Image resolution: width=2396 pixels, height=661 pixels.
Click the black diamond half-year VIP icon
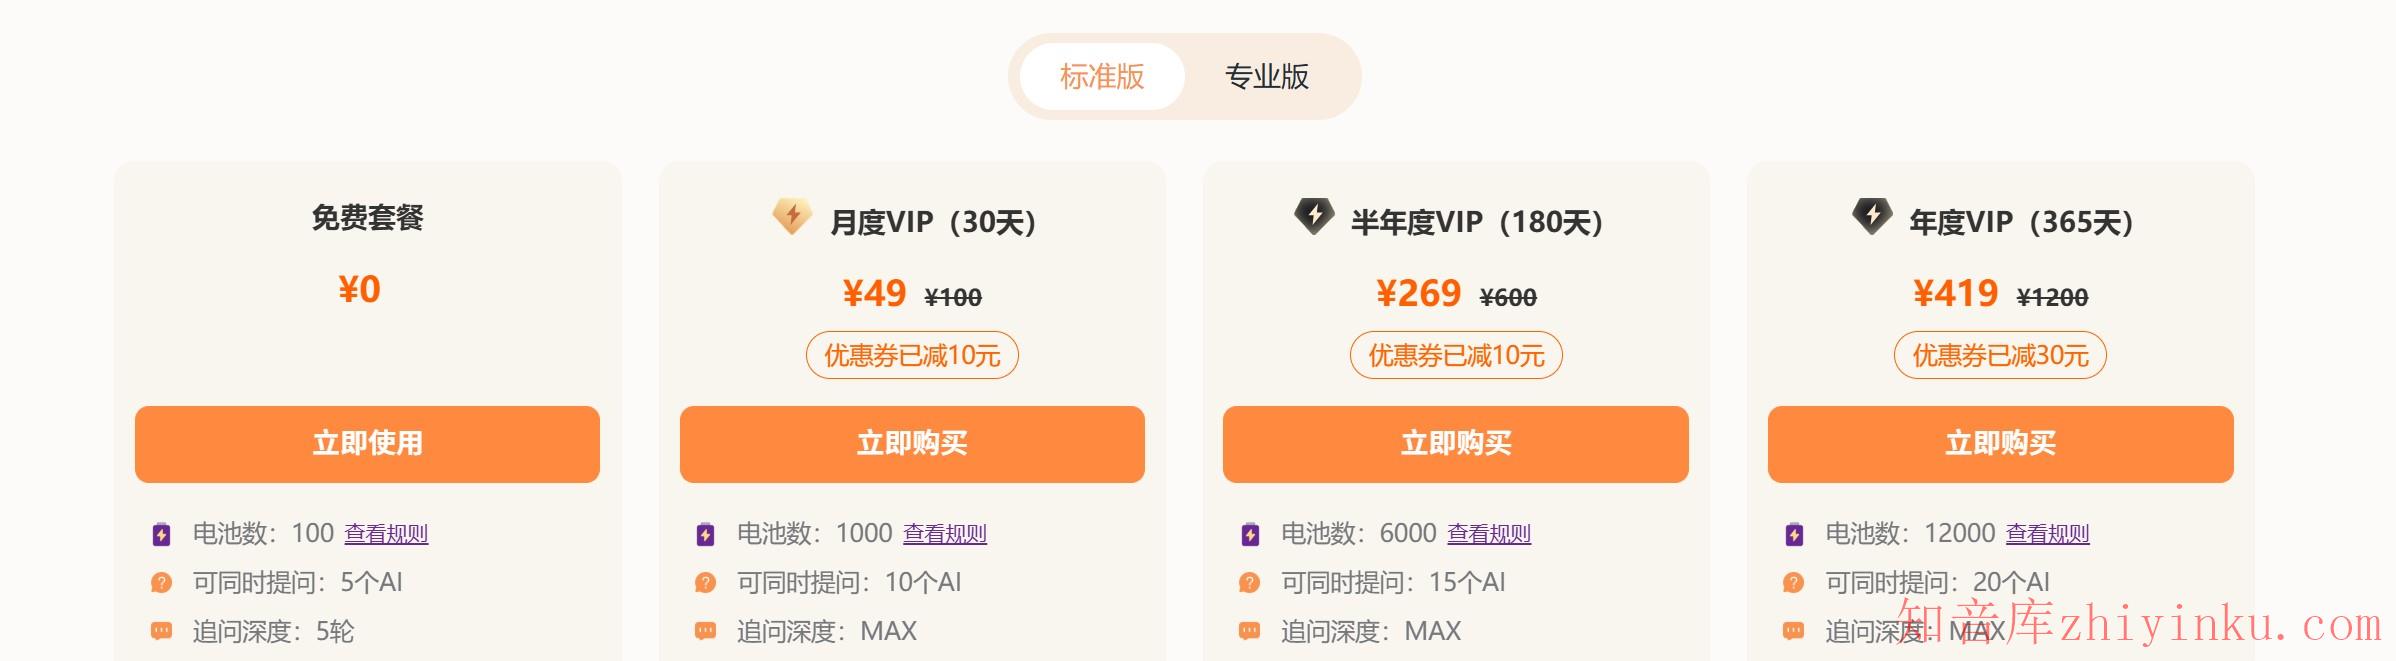[x=1314, y=216]
